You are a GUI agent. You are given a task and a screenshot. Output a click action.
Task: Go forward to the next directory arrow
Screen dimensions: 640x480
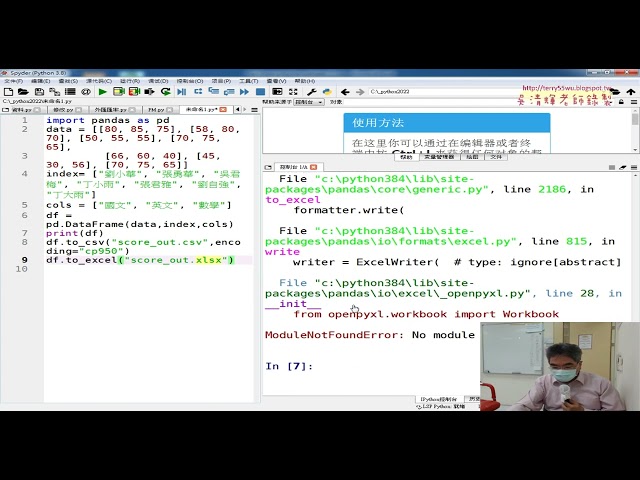pos(360,92)
